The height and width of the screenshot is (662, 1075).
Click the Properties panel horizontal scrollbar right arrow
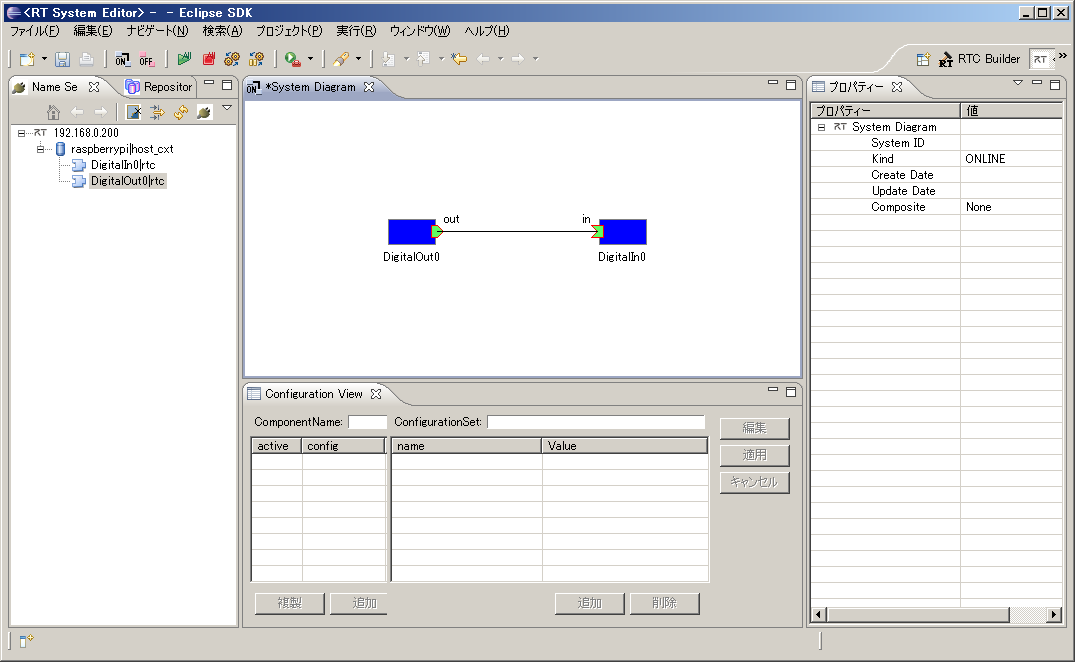(1054, 615)
